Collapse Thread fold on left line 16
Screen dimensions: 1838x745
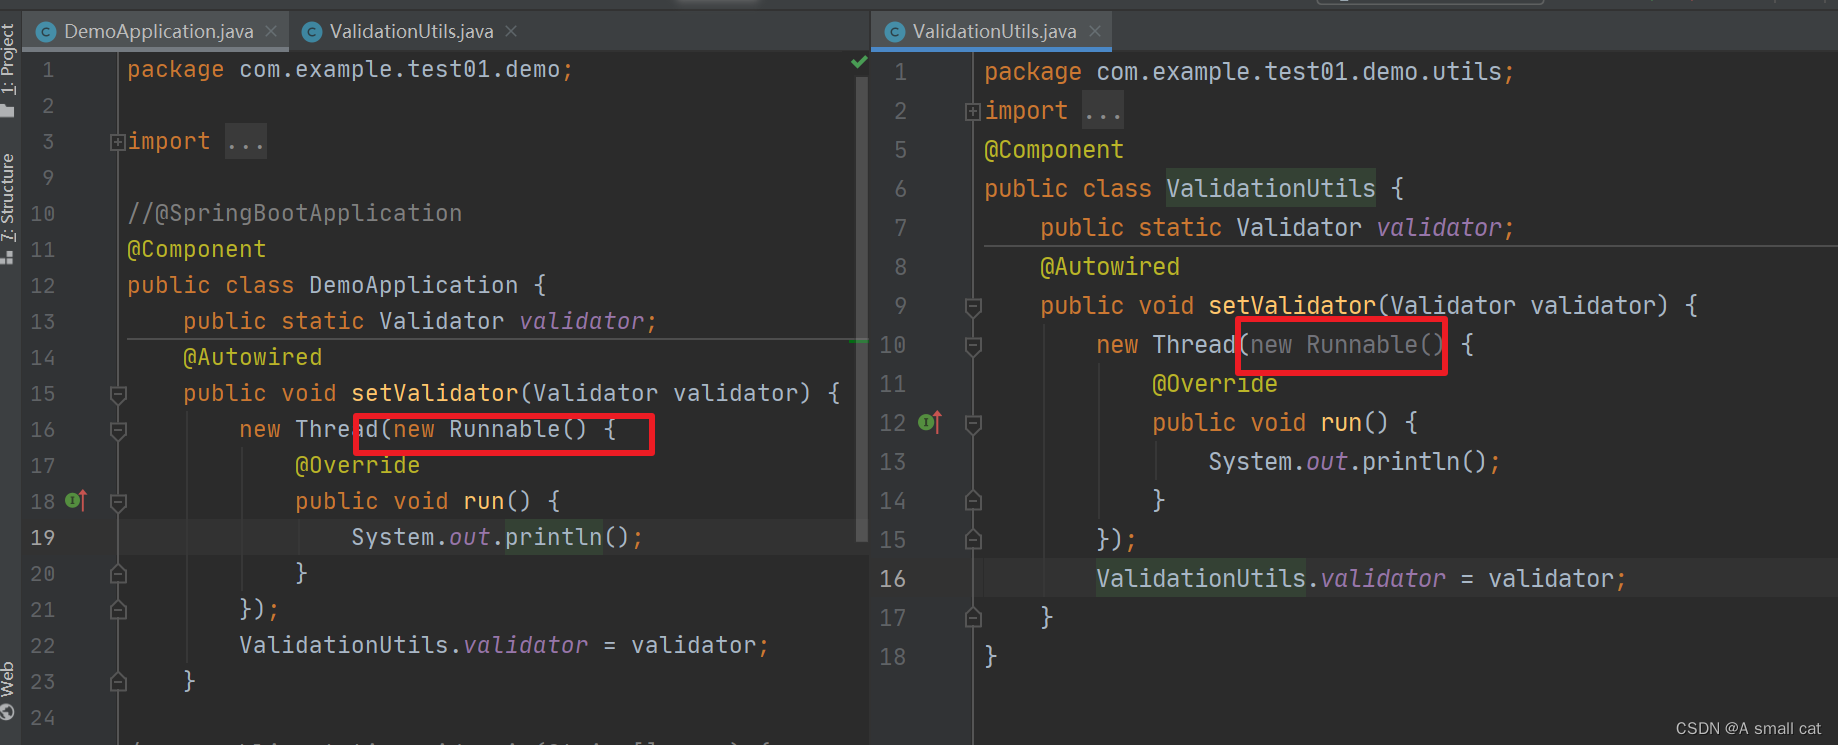click(118, 431)
